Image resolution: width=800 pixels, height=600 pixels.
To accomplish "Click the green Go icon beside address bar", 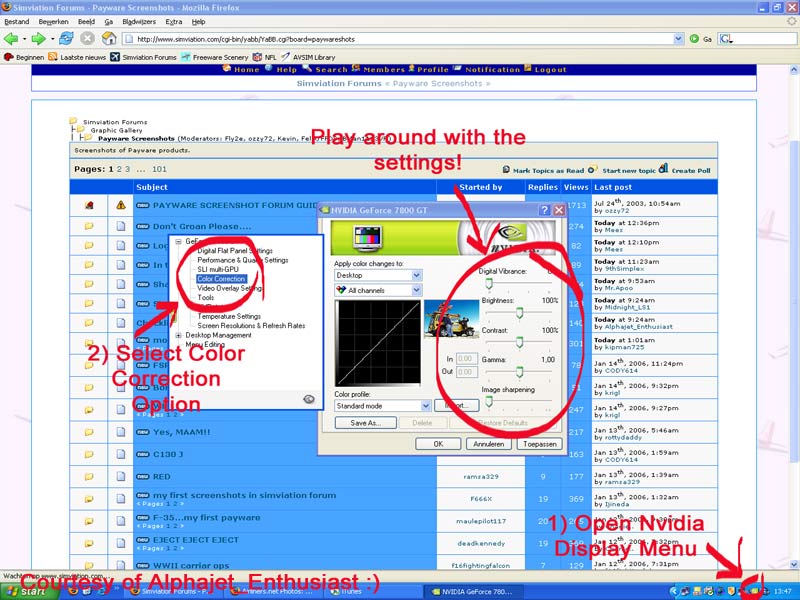I will tap(694, 39).
